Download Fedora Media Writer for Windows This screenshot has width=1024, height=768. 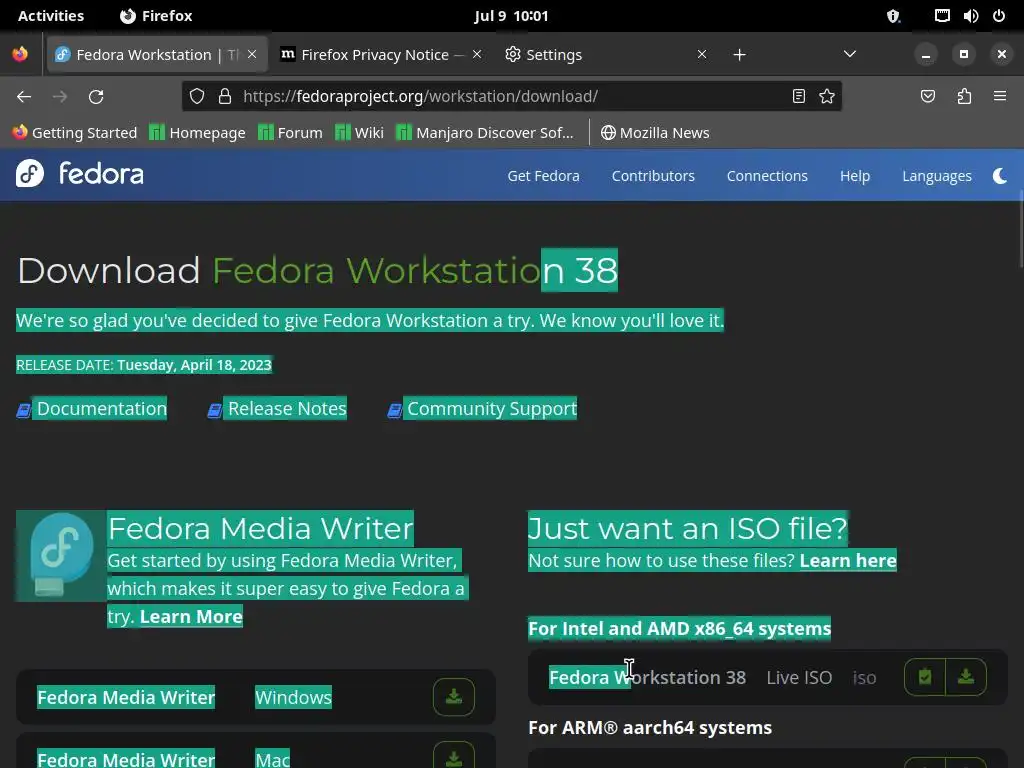[x=454, y=697]
